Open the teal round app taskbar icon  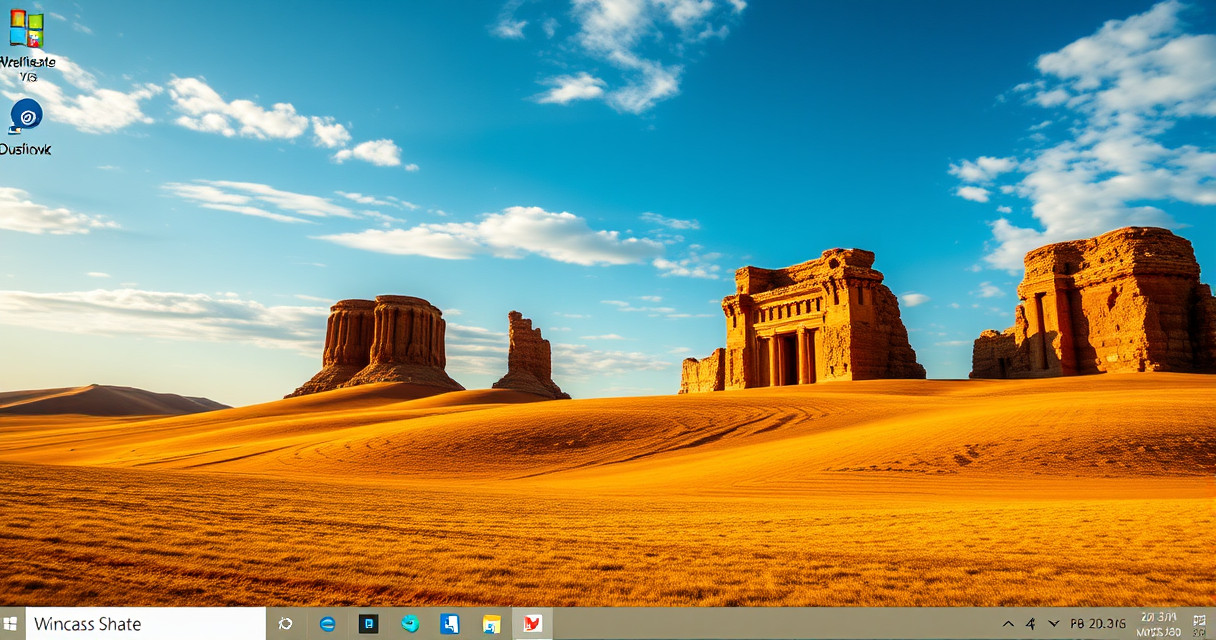410,624
